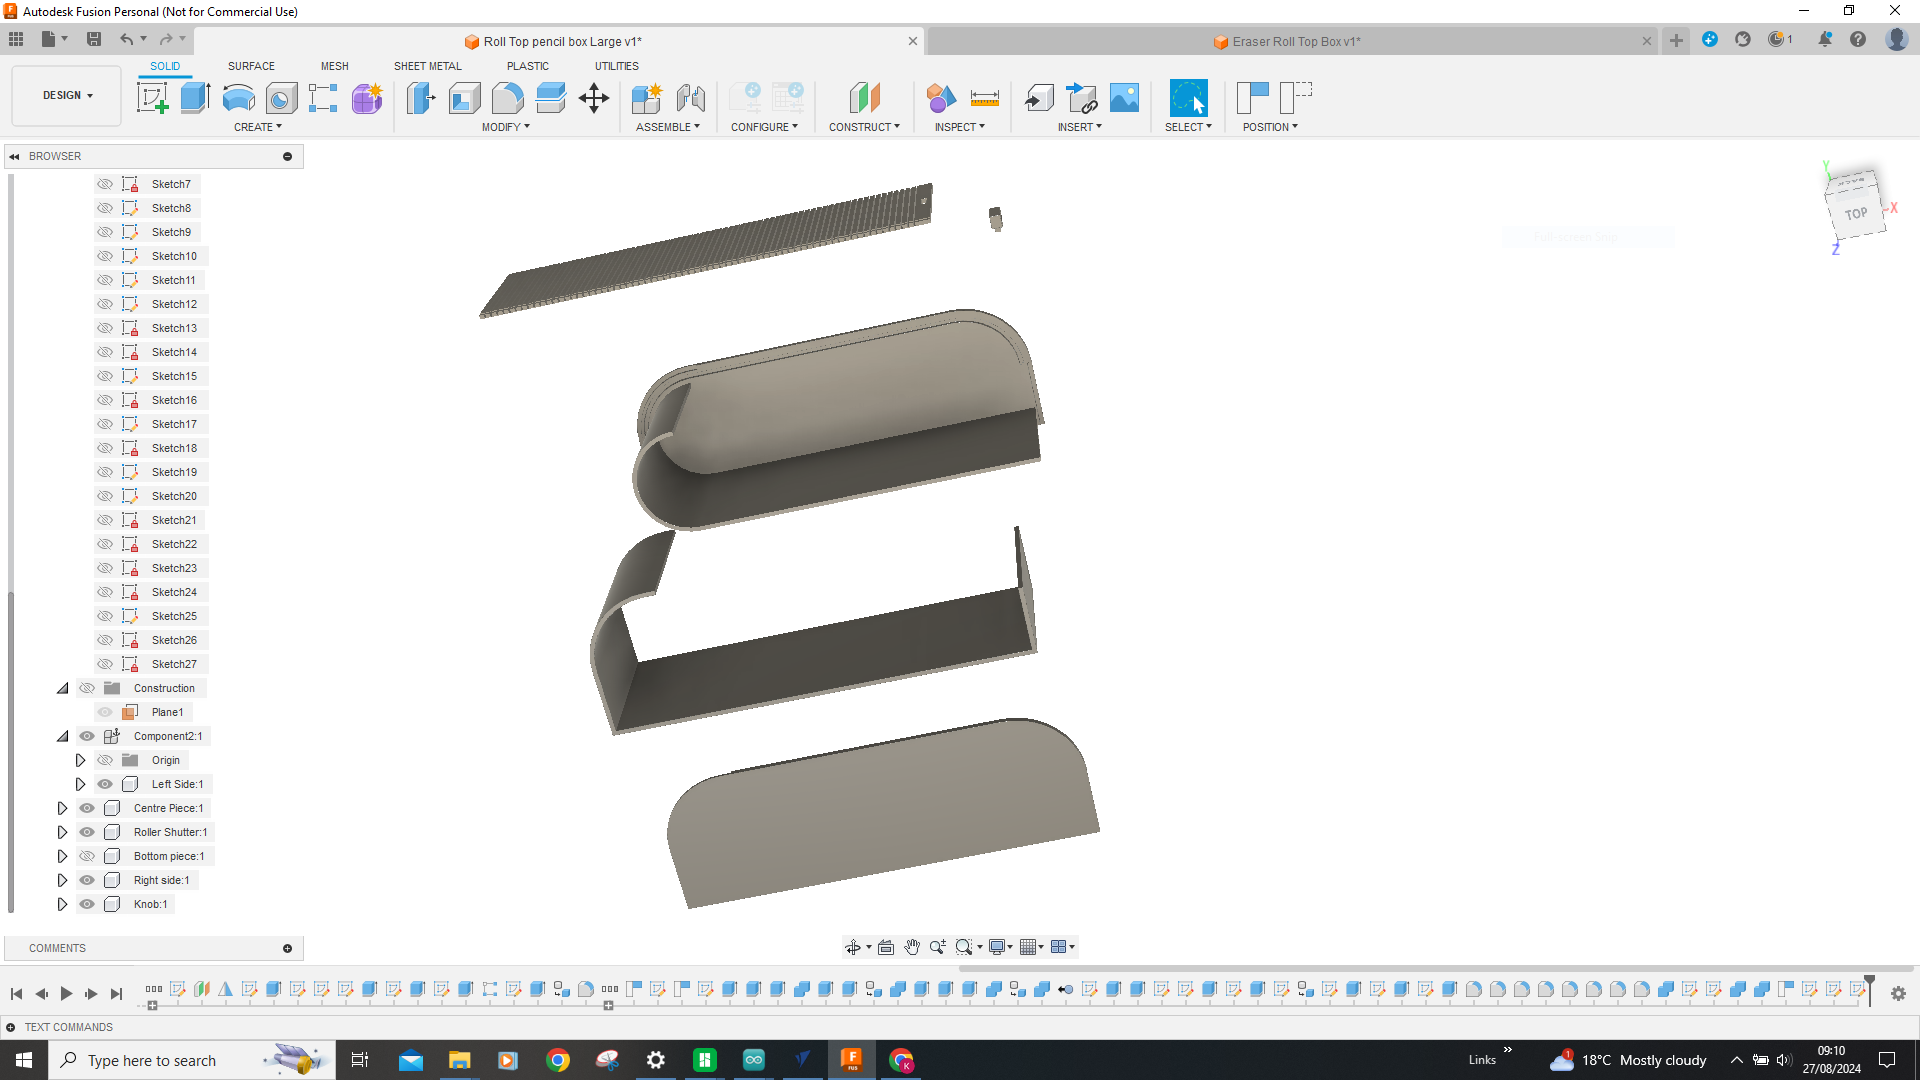Click the Insert Canvas image icon

[1124, 98]
